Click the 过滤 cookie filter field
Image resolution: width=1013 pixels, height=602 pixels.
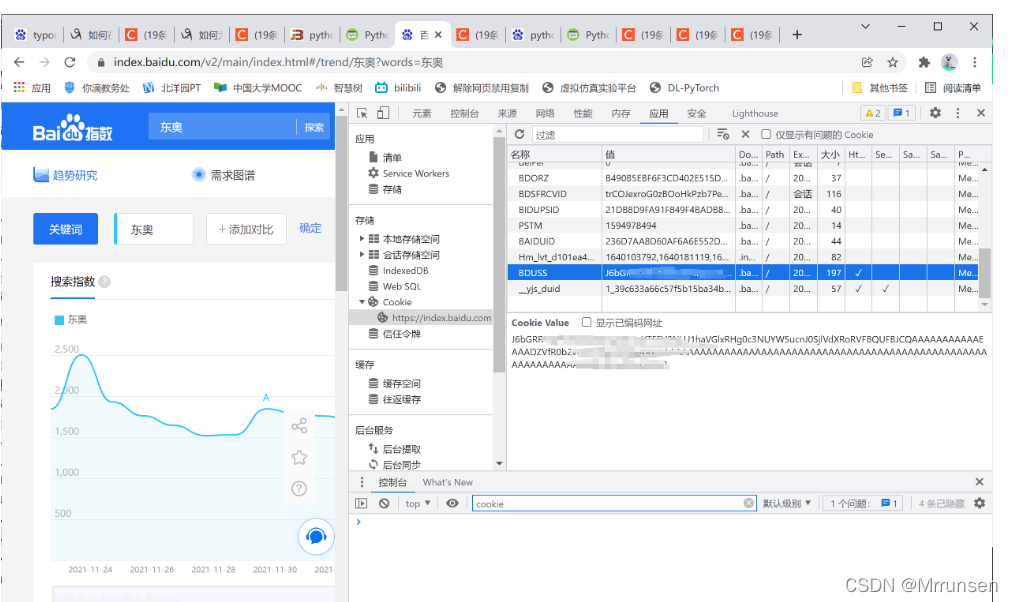point(618,134)
